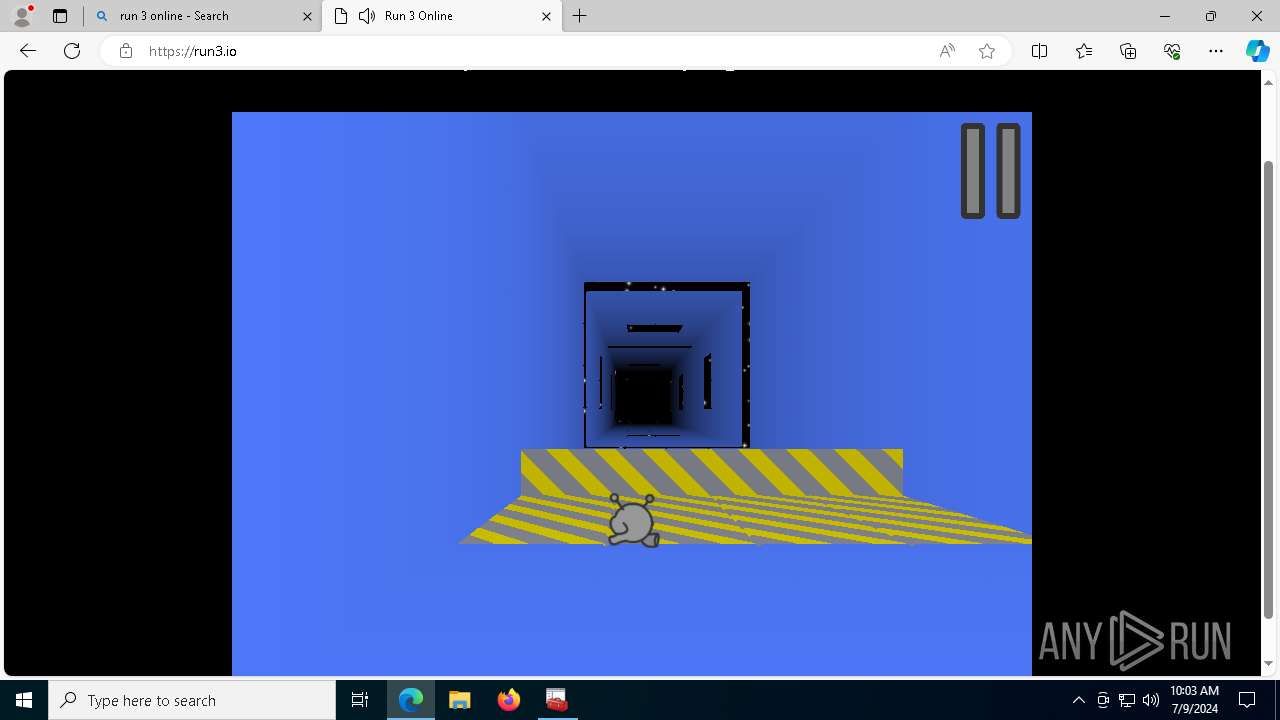Open the network status tray icon

[x=1127, y=700]
